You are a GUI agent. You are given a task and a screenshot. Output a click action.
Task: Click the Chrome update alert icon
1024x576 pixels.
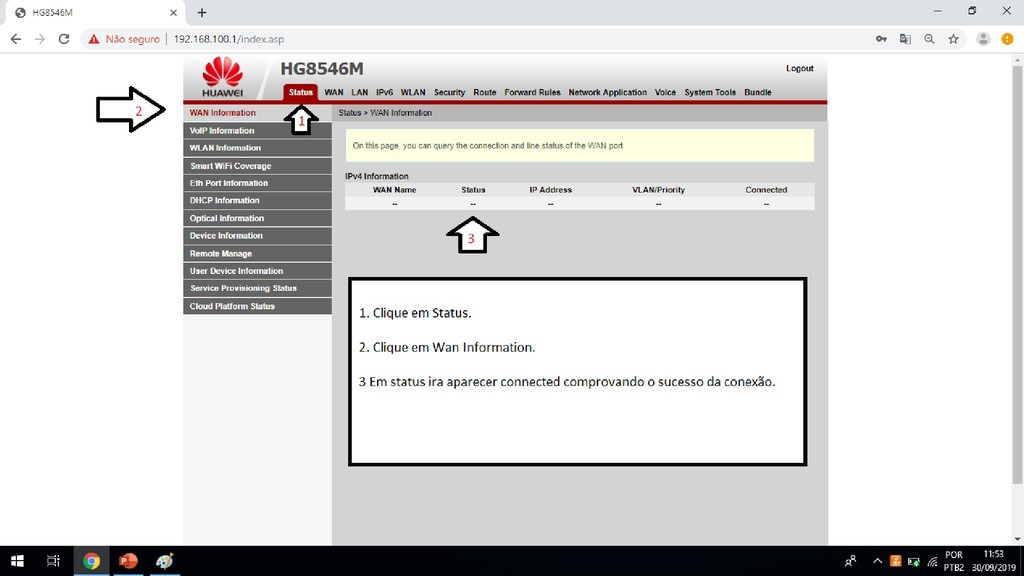[x=1007, y=39]
